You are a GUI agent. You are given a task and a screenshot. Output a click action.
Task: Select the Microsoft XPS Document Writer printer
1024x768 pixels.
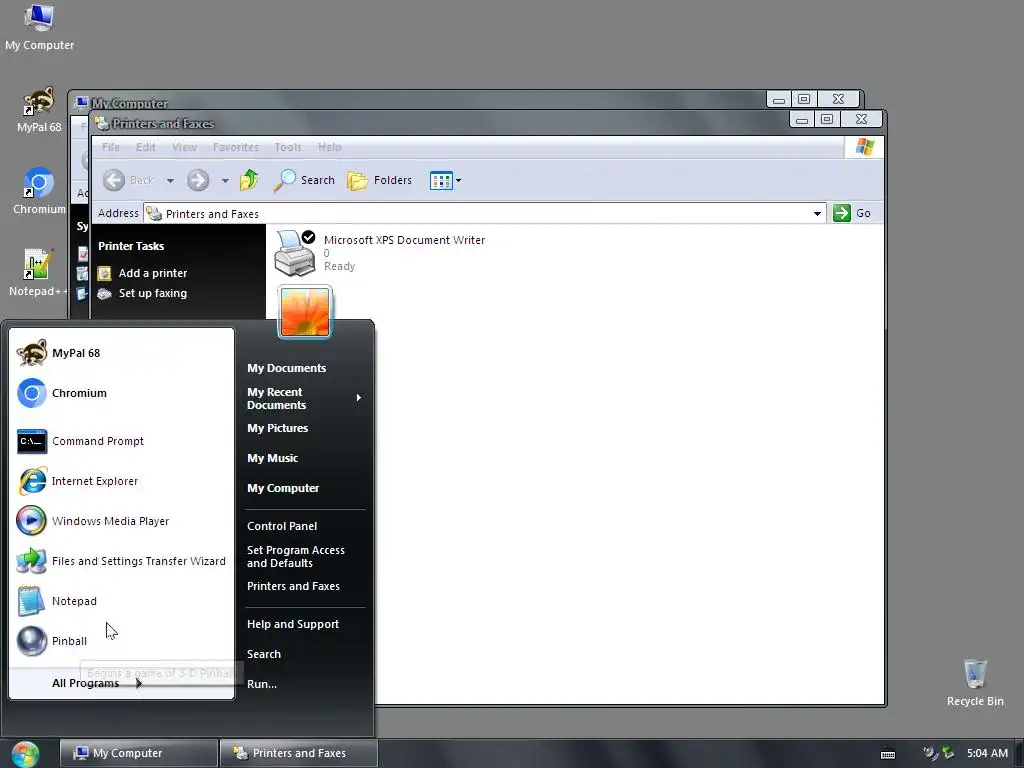379,253
